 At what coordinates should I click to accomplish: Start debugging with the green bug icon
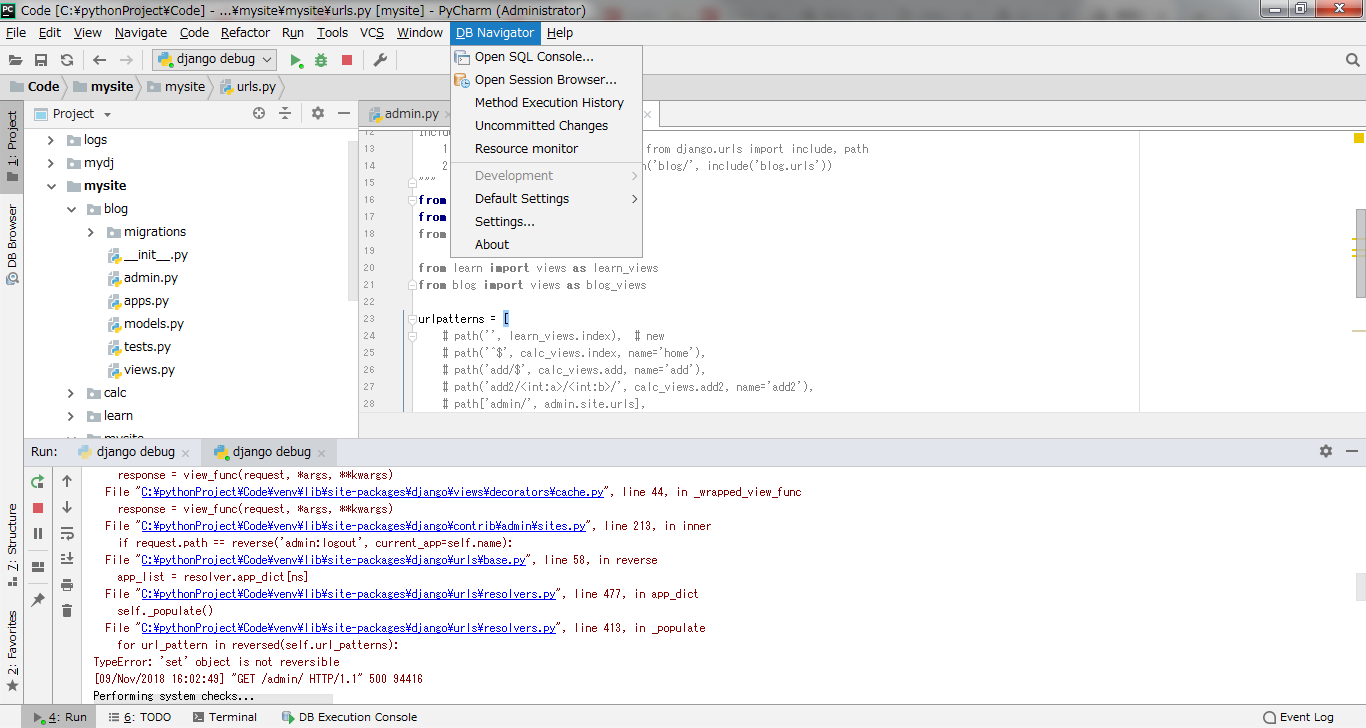click(x=321, y=60)
